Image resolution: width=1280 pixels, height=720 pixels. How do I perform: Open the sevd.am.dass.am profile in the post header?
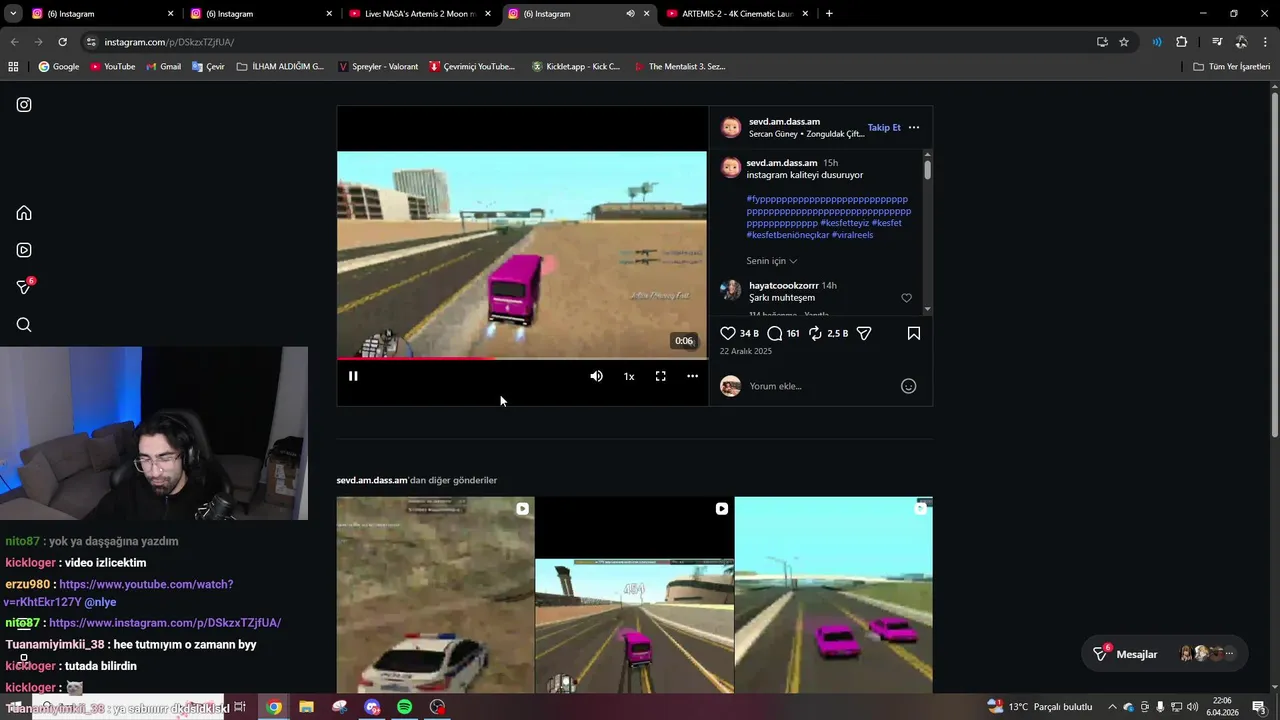784,122
